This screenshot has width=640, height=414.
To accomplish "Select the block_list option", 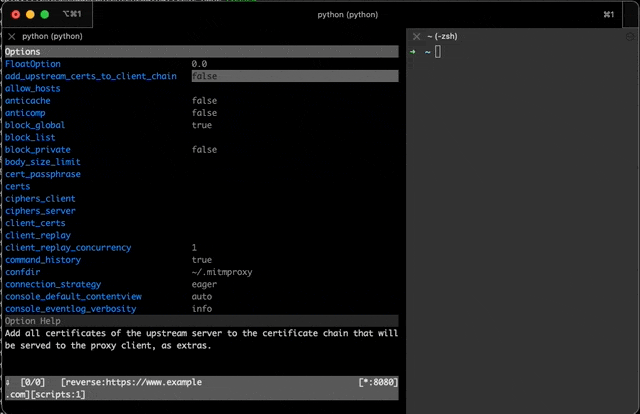I will point(30,138).
